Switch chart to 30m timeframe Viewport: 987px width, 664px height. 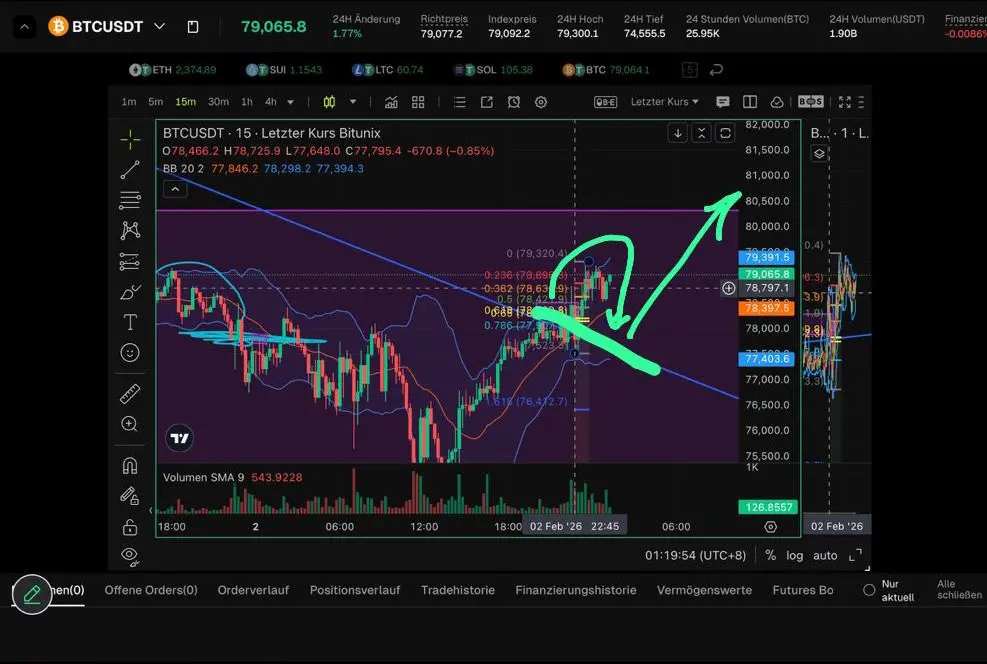218,102
